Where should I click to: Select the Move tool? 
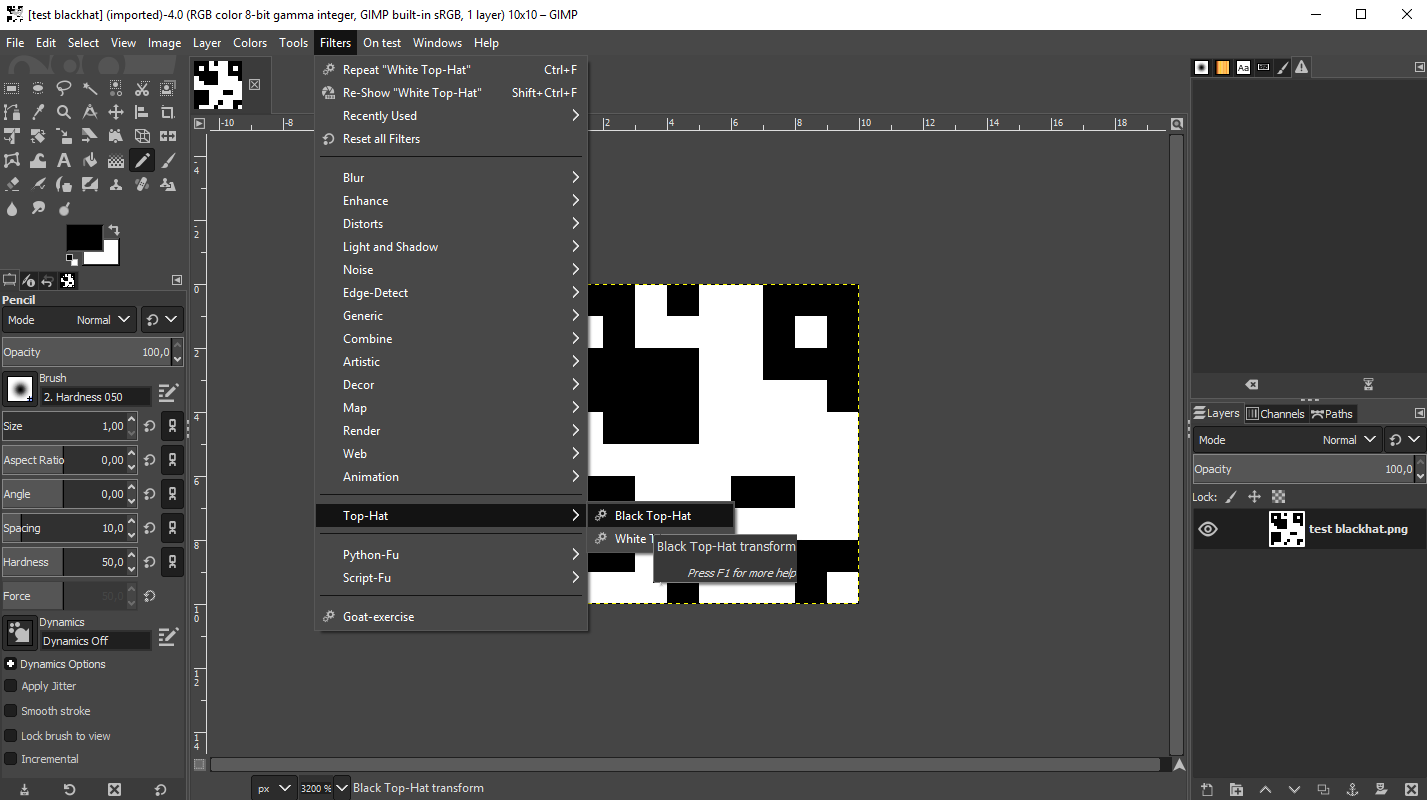tap(116, 112)
